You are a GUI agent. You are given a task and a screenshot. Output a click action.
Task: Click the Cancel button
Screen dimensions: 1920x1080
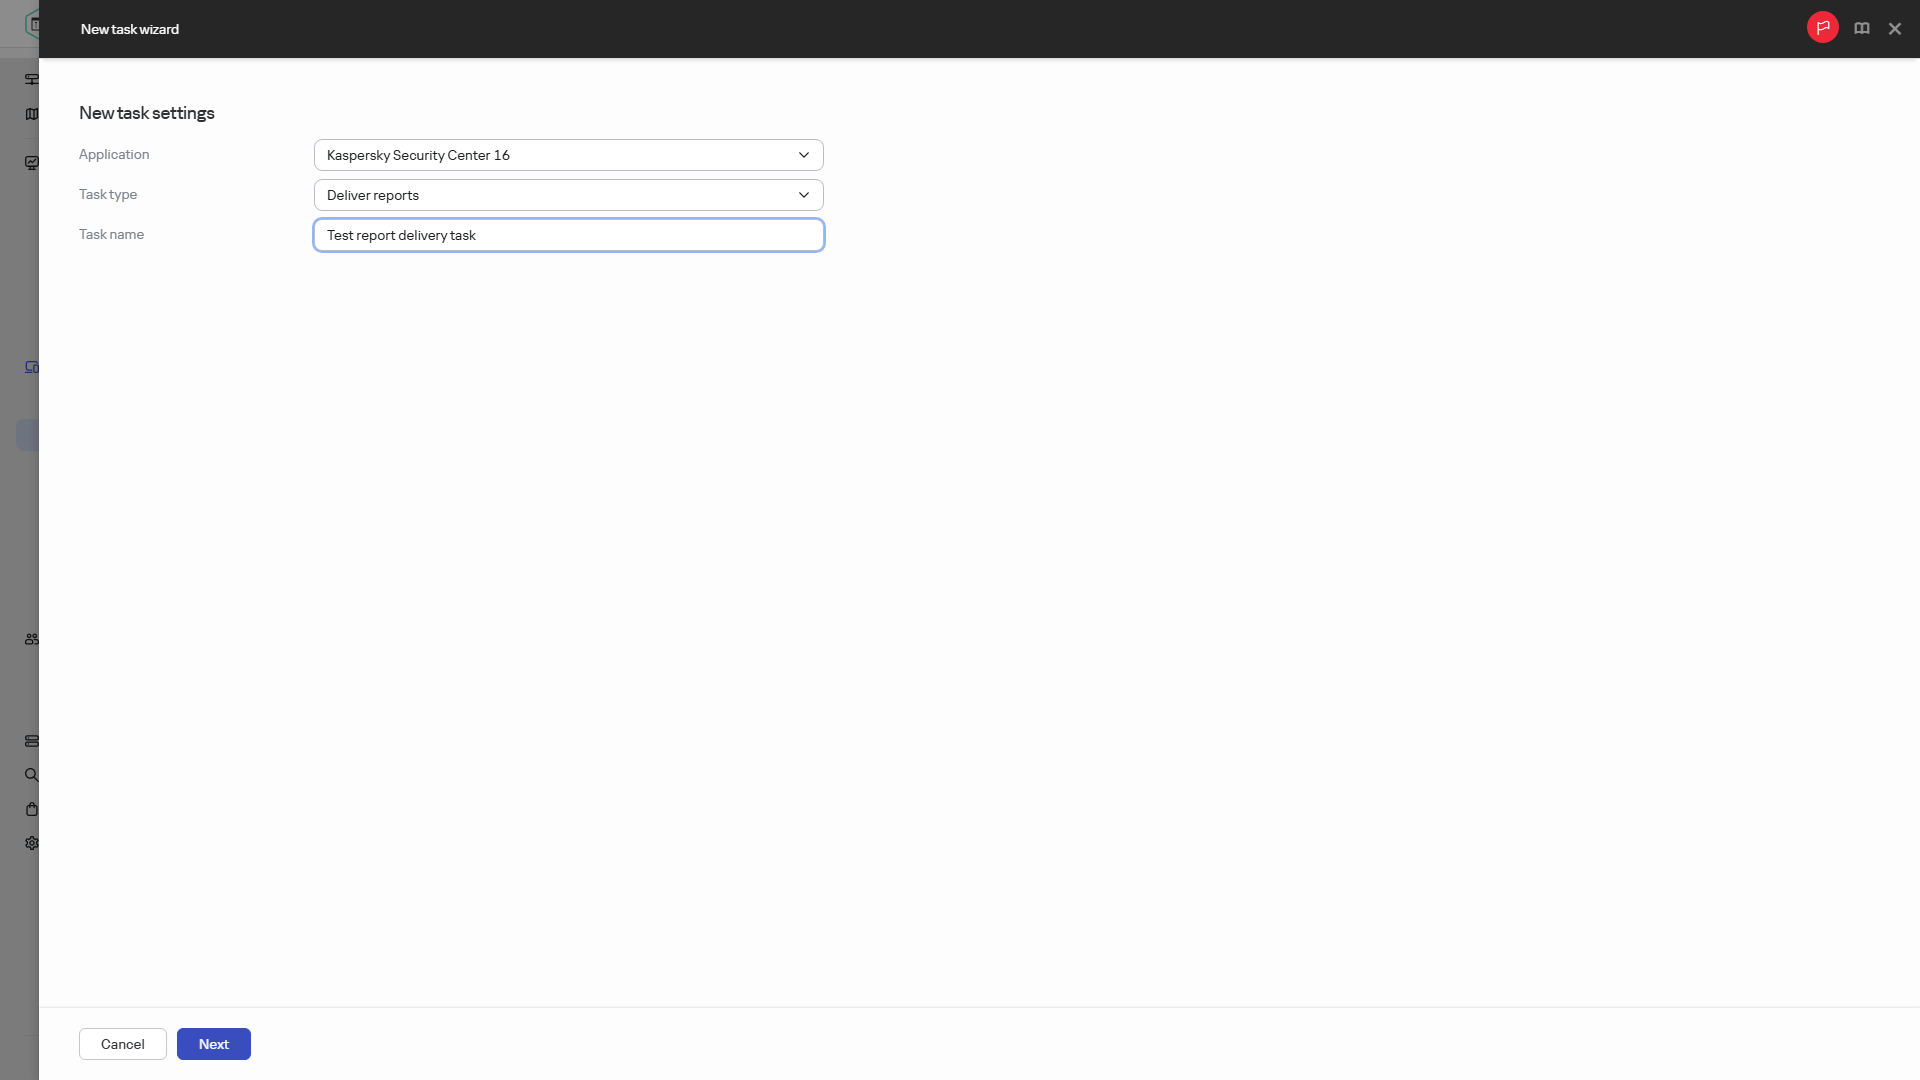(x=123, y=1044)
